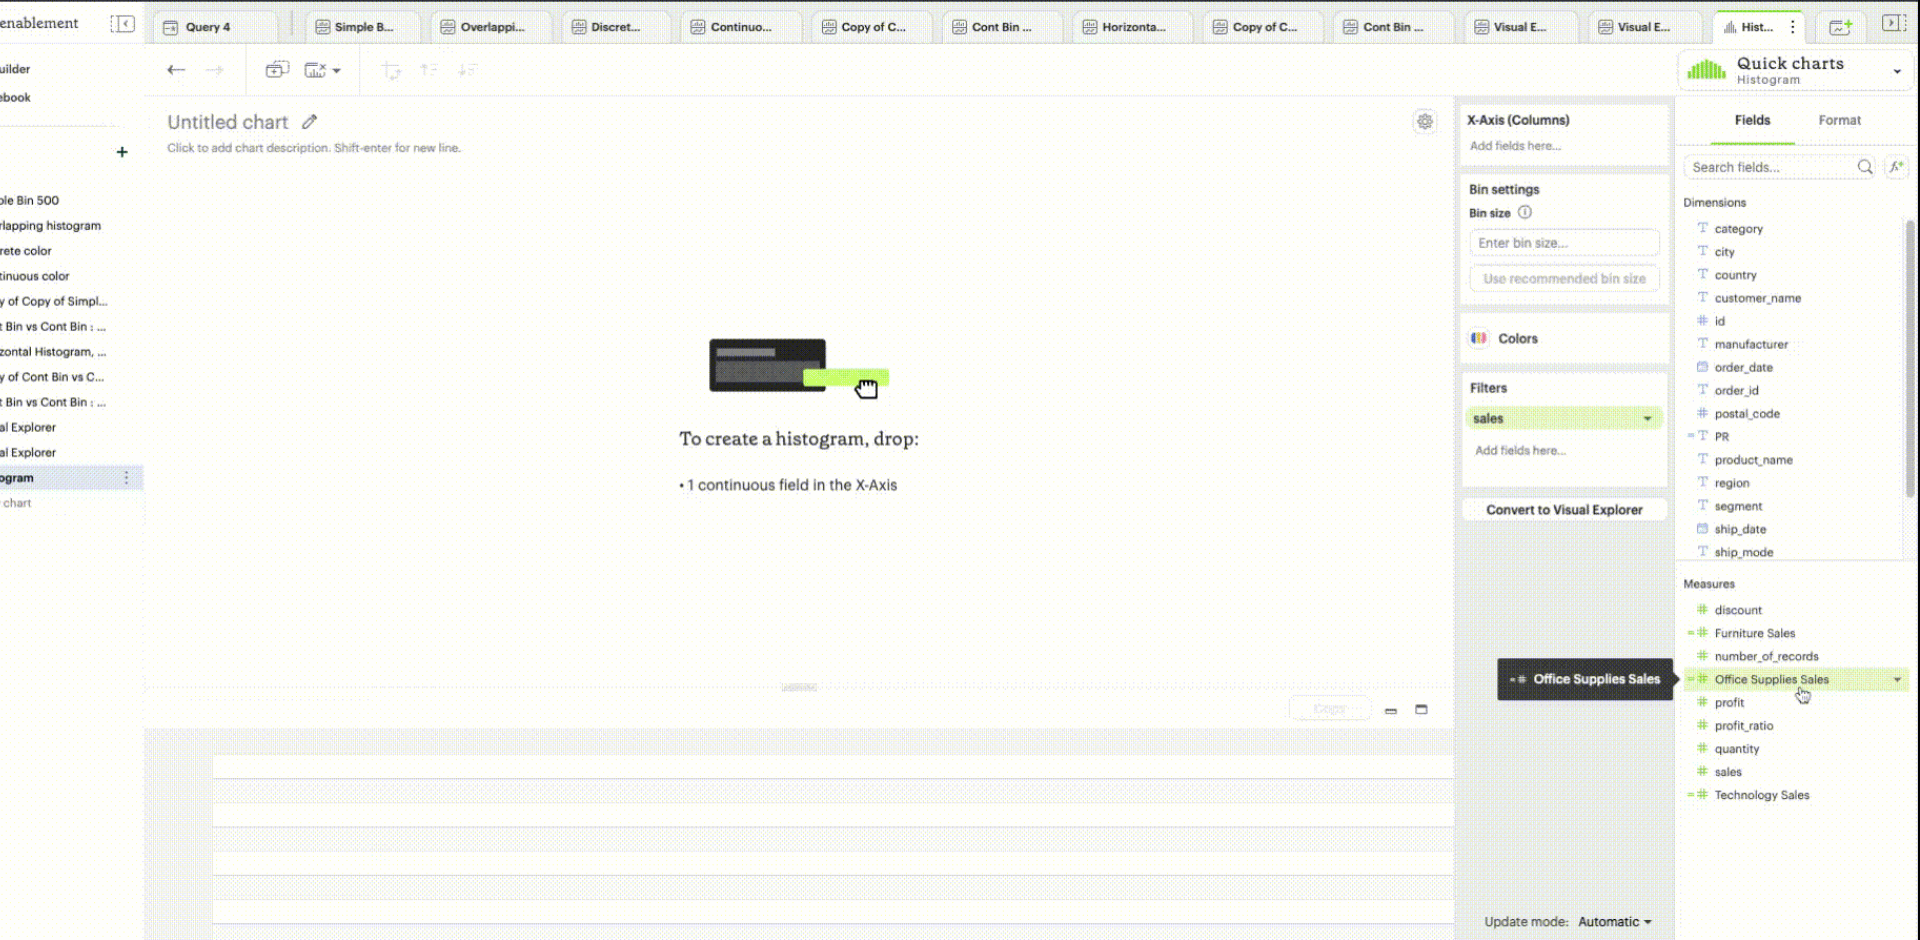1920x940 pixels.
Task: Collapse the left sidebar panel icon
Action: coord(122,23)
